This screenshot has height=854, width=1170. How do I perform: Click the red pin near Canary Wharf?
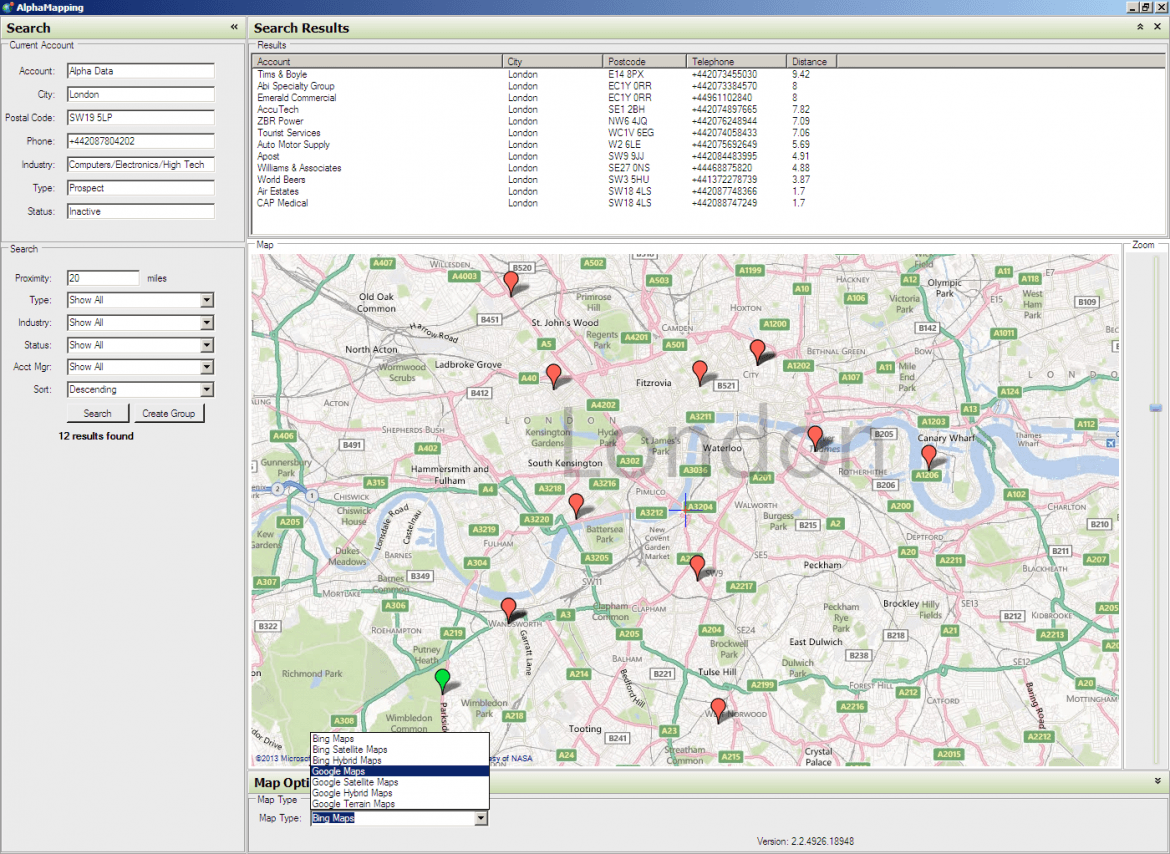(x=928, y=455)
